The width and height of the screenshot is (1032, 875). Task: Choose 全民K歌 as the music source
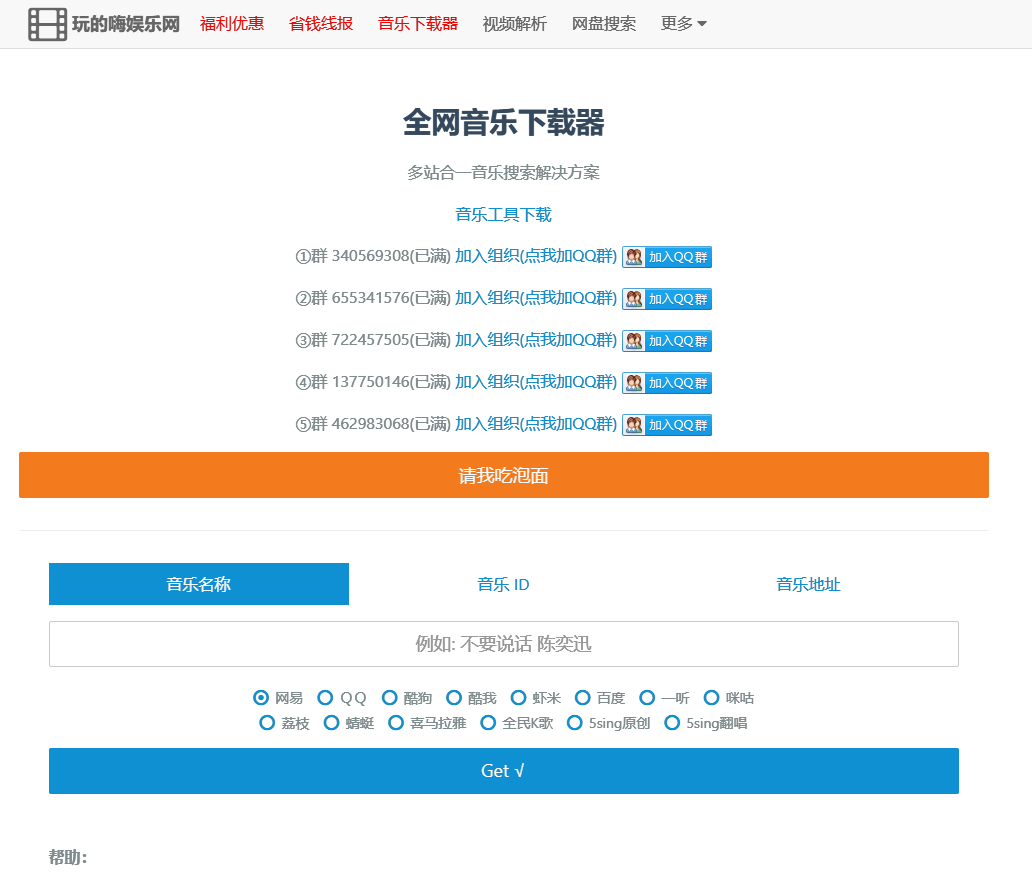click(488, 723)
